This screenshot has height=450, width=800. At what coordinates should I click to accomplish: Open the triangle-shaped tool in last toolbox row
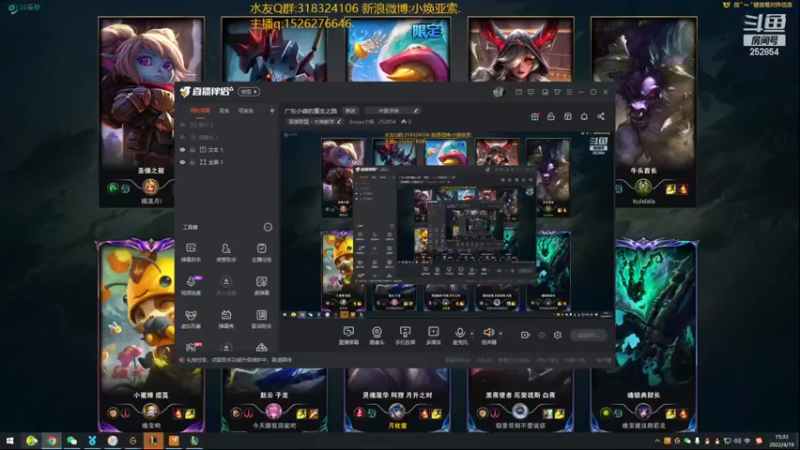coord(261,347)
